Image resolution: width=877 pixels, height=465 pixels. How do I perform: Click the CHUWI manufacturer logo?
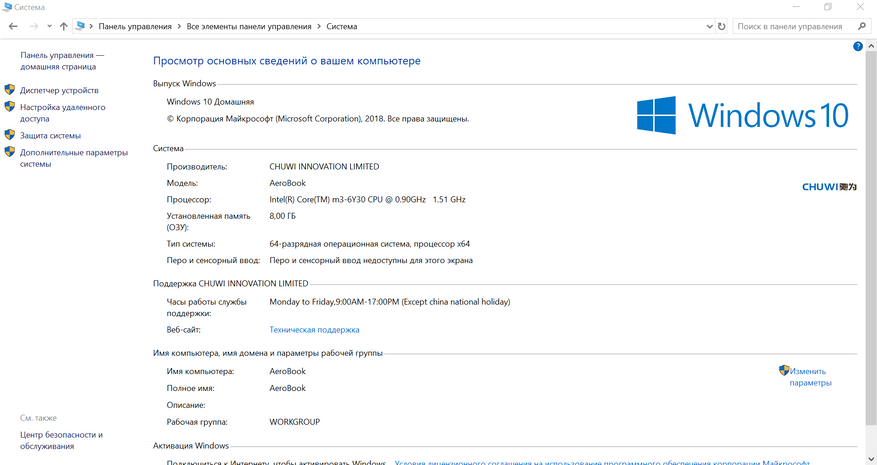tap(829, 186)
